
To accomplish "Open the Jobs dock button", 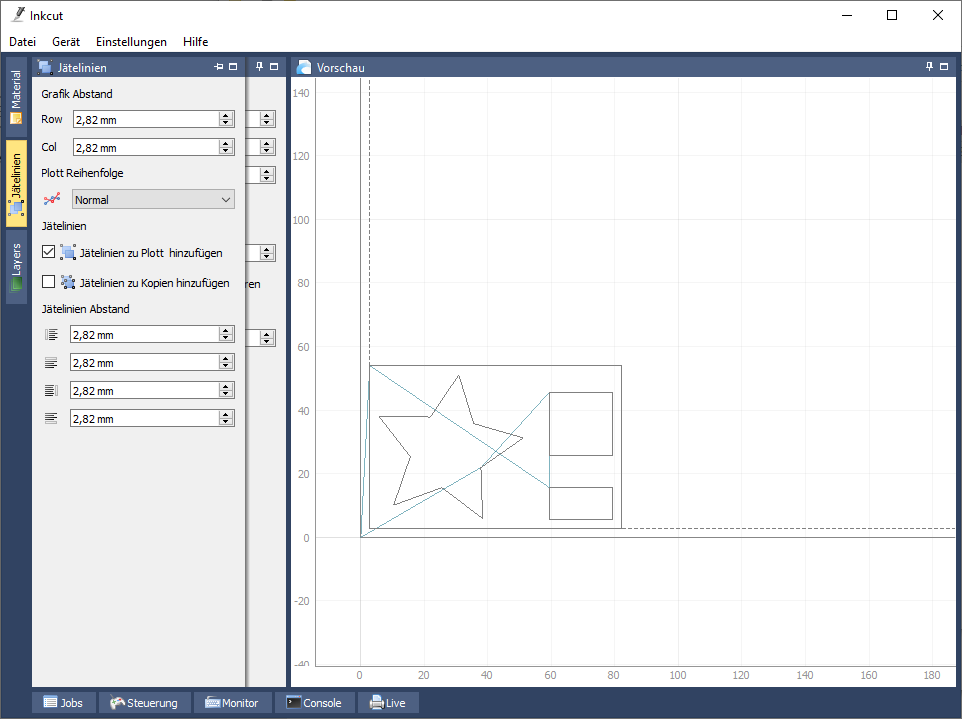I will point(63,703).
